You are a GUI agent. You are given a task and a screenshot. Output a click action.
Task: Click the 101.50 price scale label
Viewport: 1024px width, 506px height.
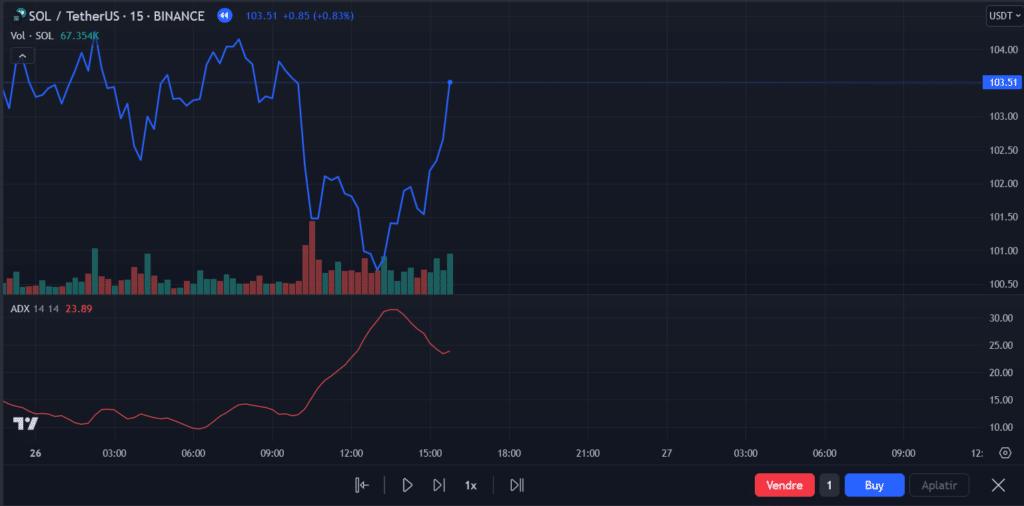1003,217
